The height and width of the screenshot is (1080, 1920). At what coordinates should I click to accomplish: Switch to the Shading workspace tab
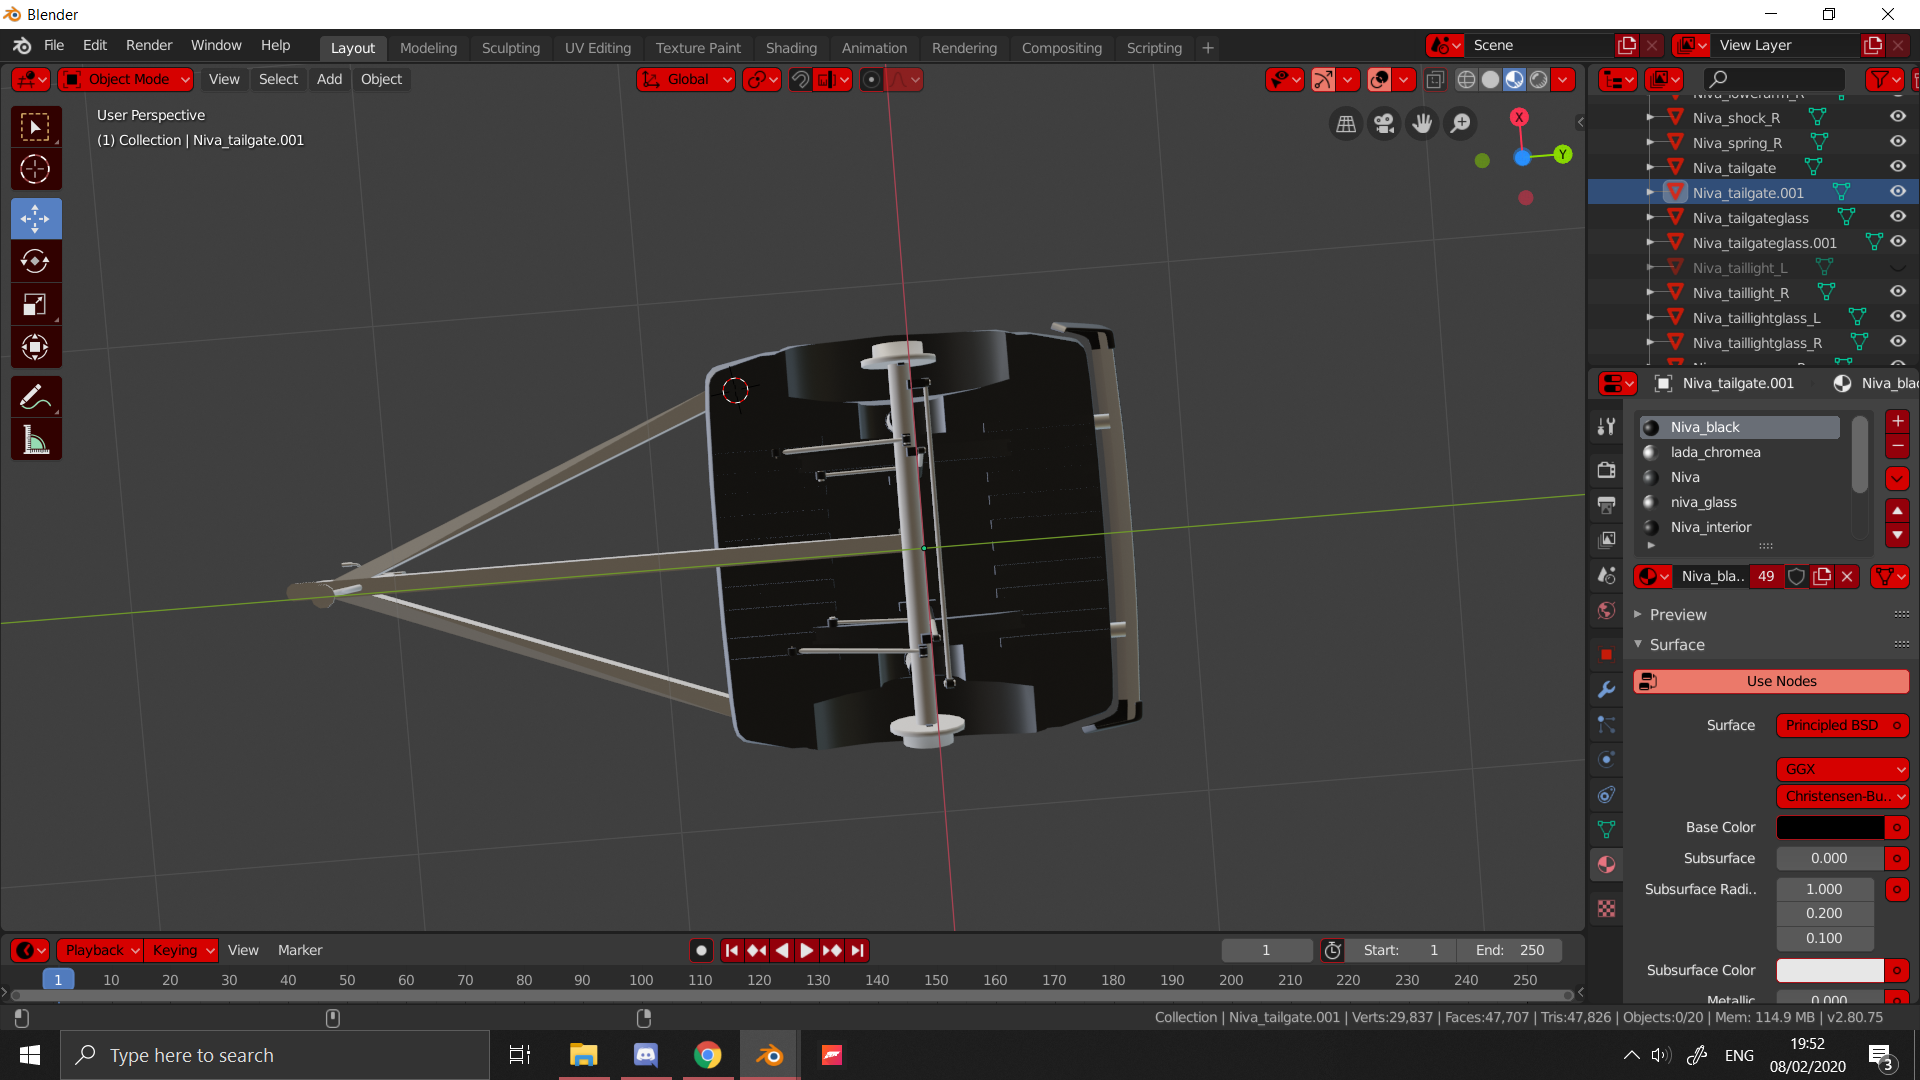(x=790, y=47)
